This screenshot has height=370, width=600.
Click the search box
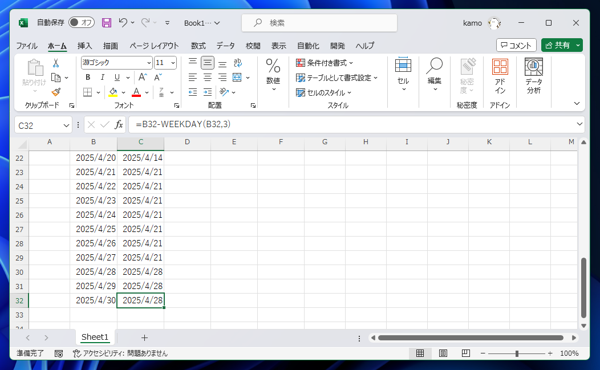tap(319, 23)
